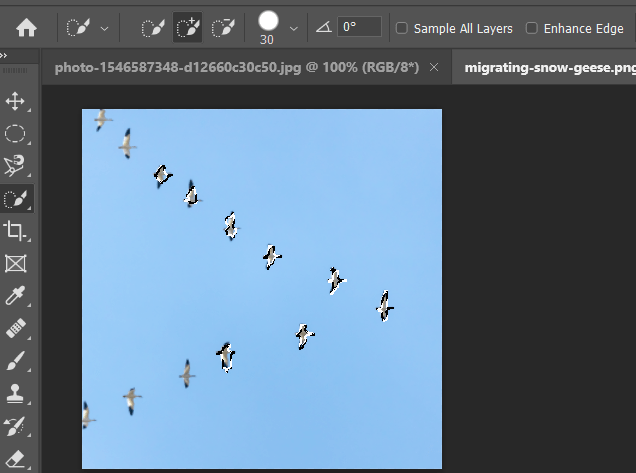Close the photo-1546587348 document tab

pos(434,67)
